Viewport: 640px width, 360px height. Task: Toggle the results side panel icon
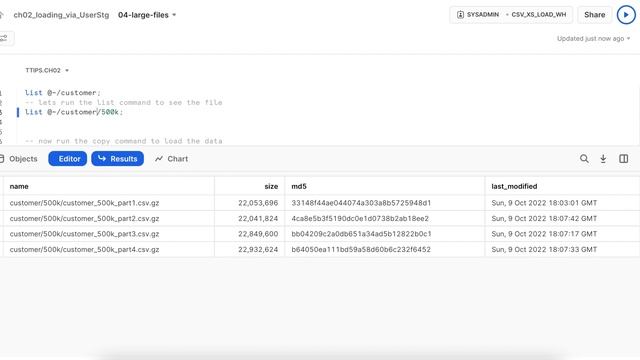coord(623,159)
